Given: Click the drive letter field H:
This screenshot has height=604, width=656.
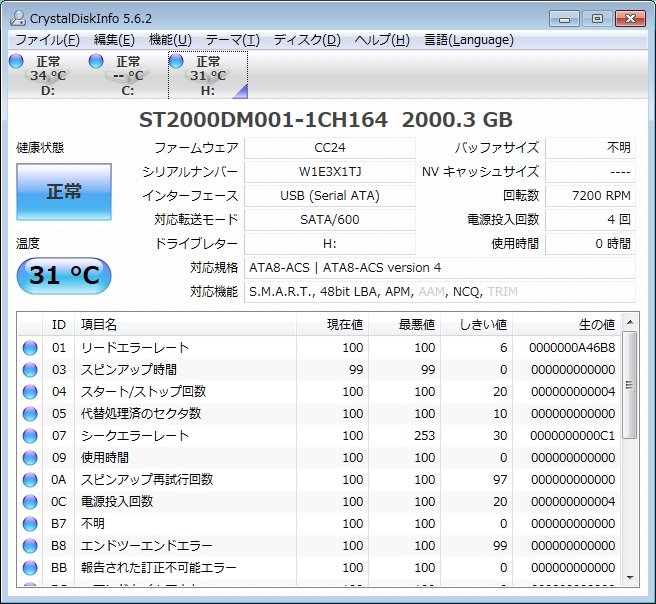Looking at the screenshot, I should click(x=330, y=244).
